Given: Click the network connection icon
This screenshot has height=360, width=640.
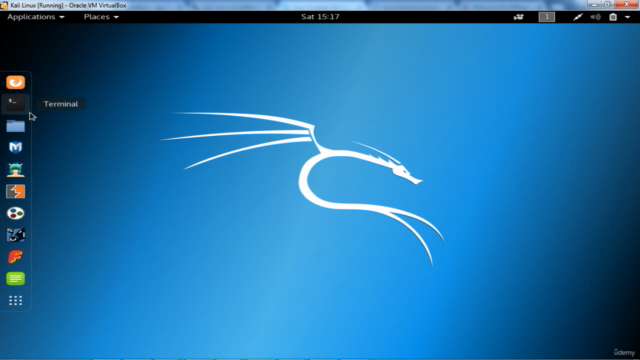Looking at the screenshot, I should click(578, 17).
